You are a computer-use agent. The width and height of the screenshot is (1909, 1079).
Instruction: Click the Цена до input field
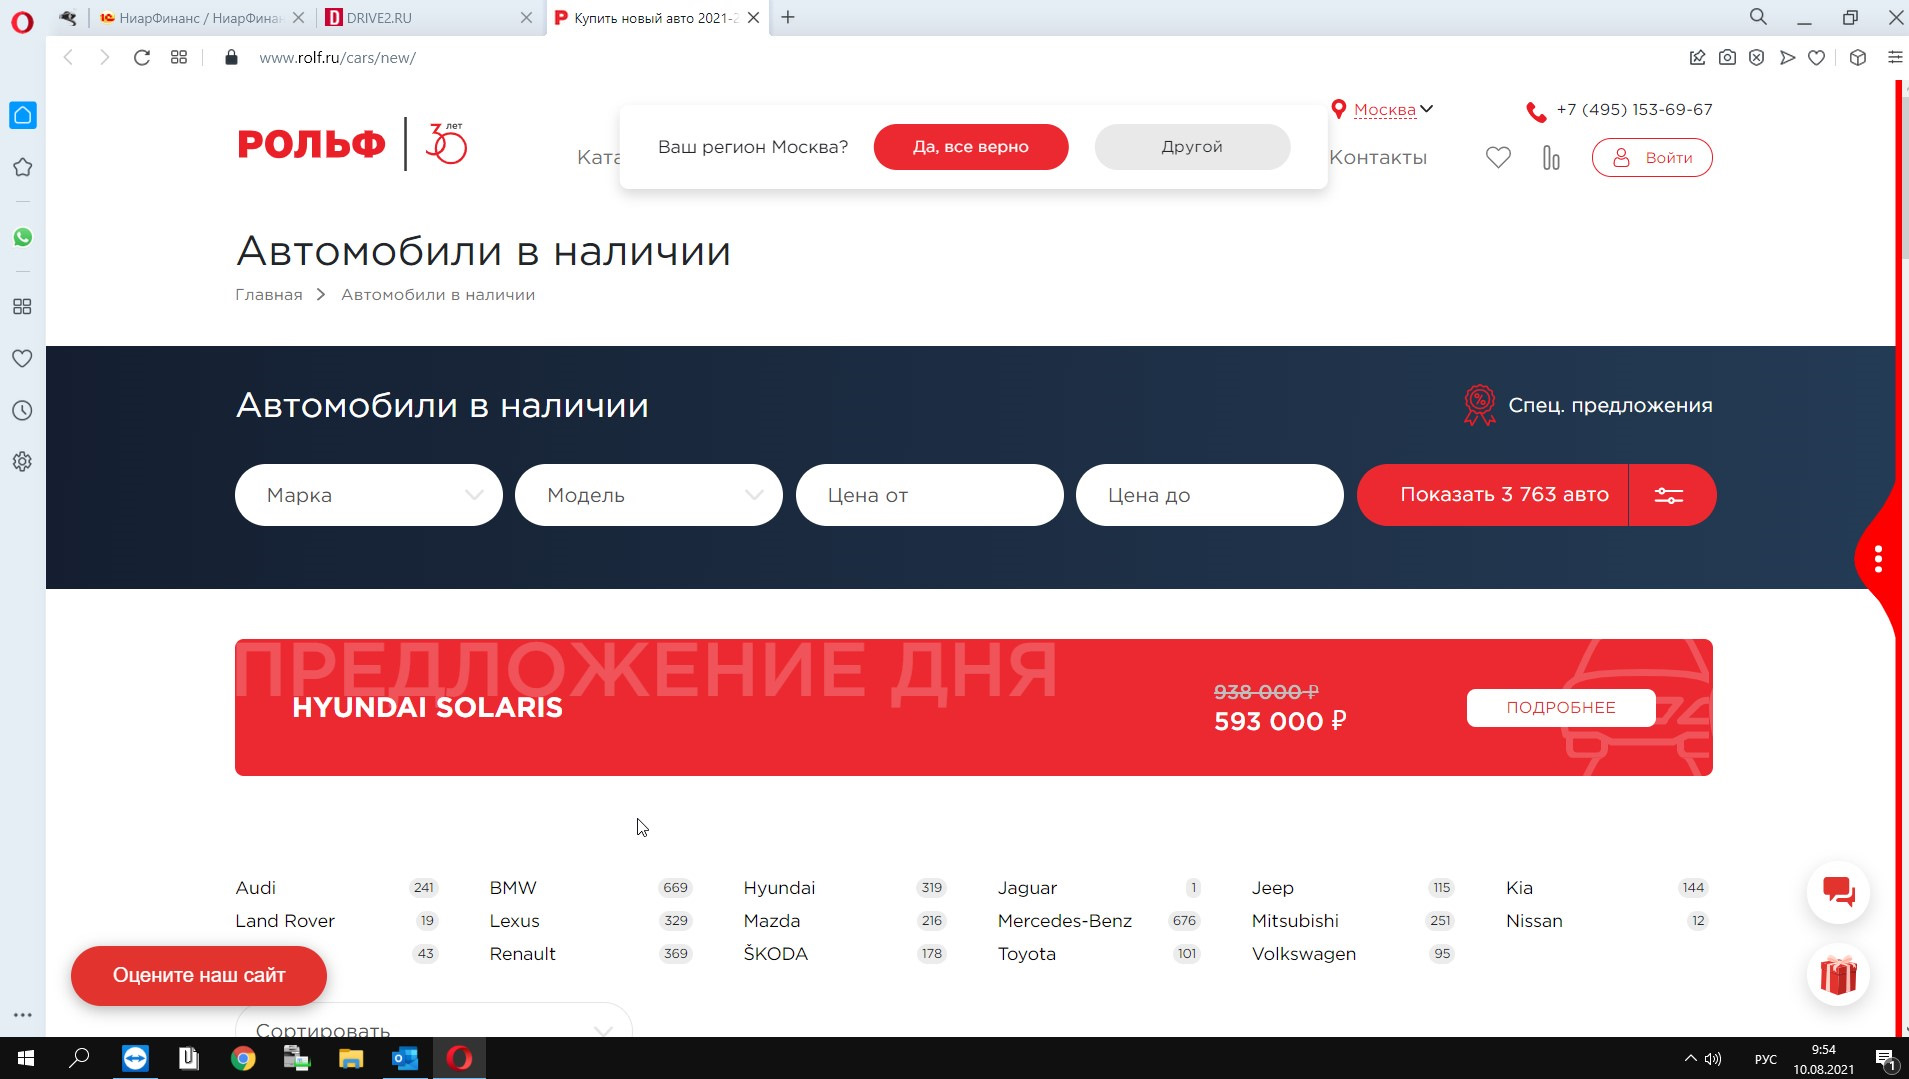[1210, 495]
